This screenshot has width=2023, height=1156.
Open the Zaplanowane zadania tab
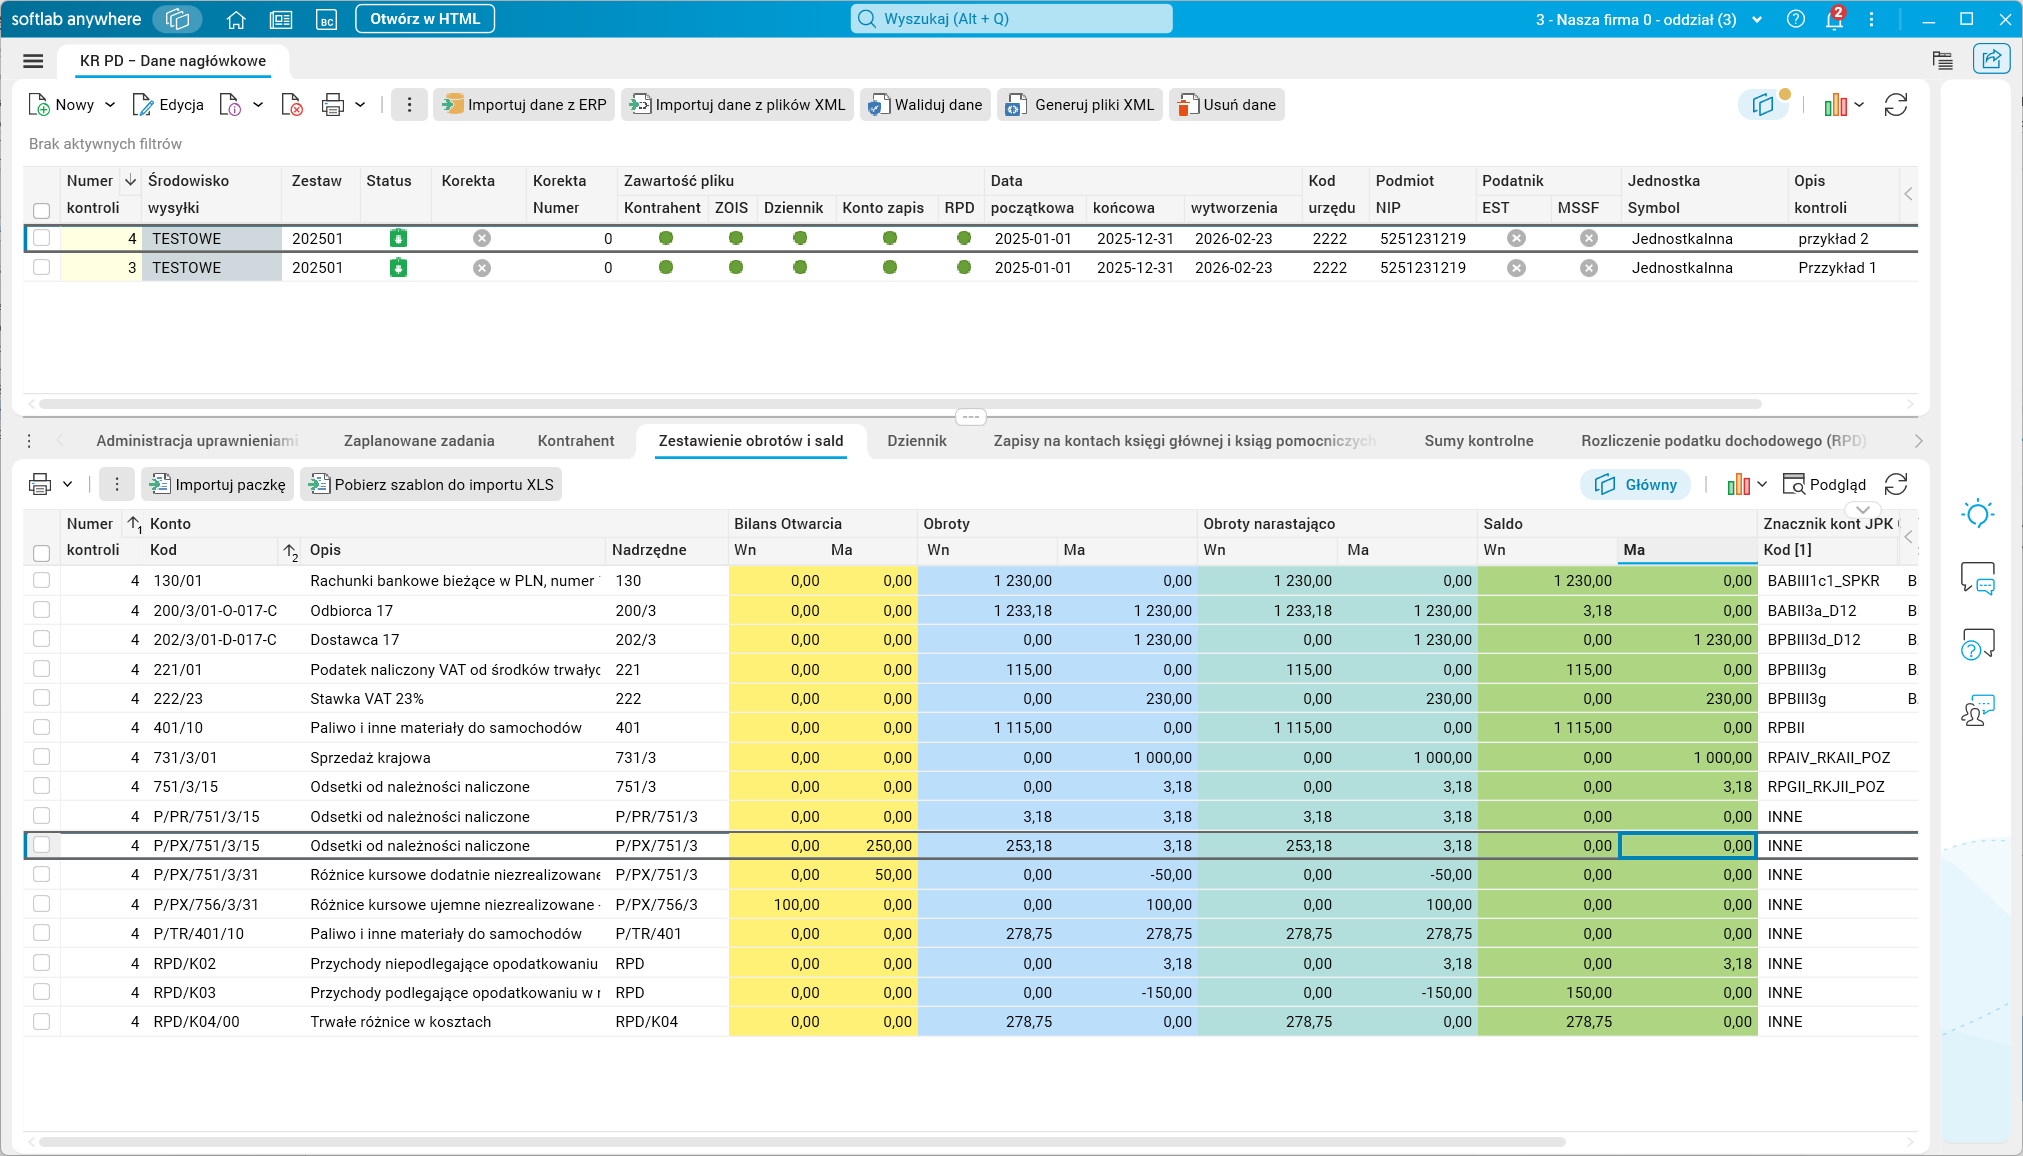click(419, 441)
